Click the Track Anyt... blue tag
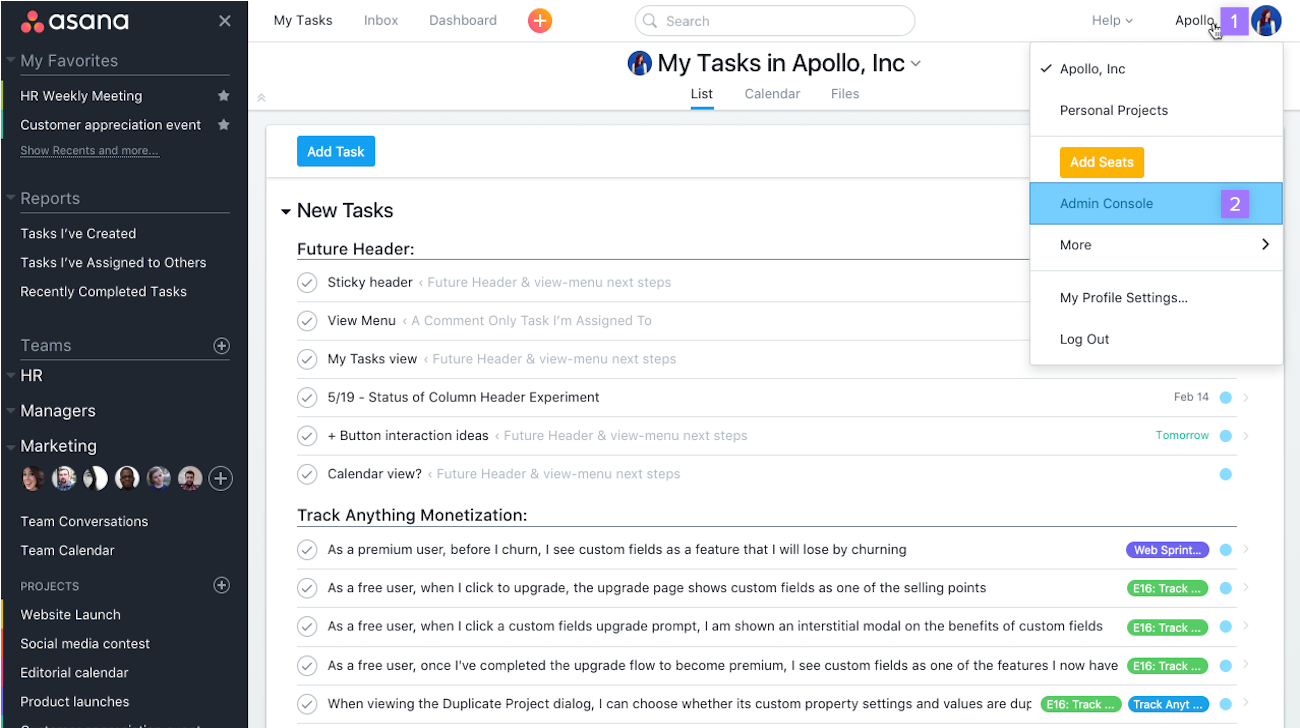 1168,704
